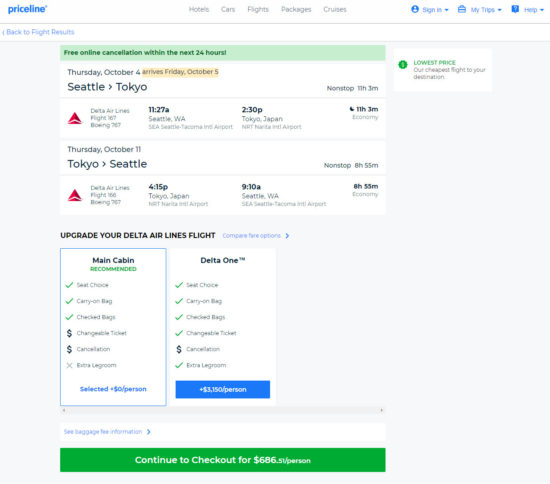Image resolution: width=550 pixels, height=484 pixels.
Task: Click the Main Cabin Seat Choice checkmark
Action: tap(69, 285)
